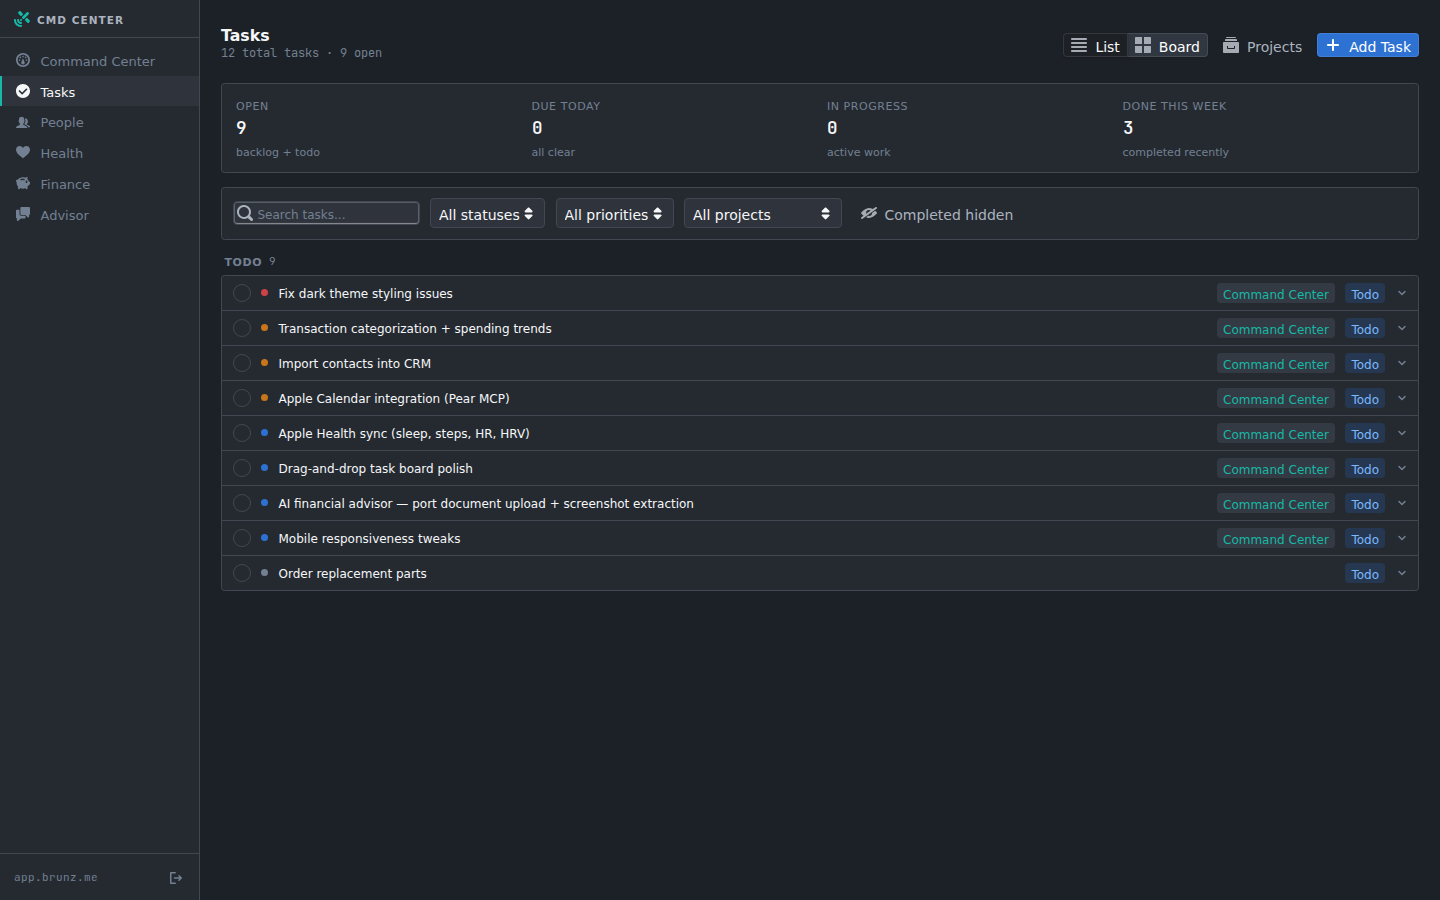The width and height of the screenshot is (1440, 900).
Task: Check off Import contacts into CRM
Action: (242, 363)
